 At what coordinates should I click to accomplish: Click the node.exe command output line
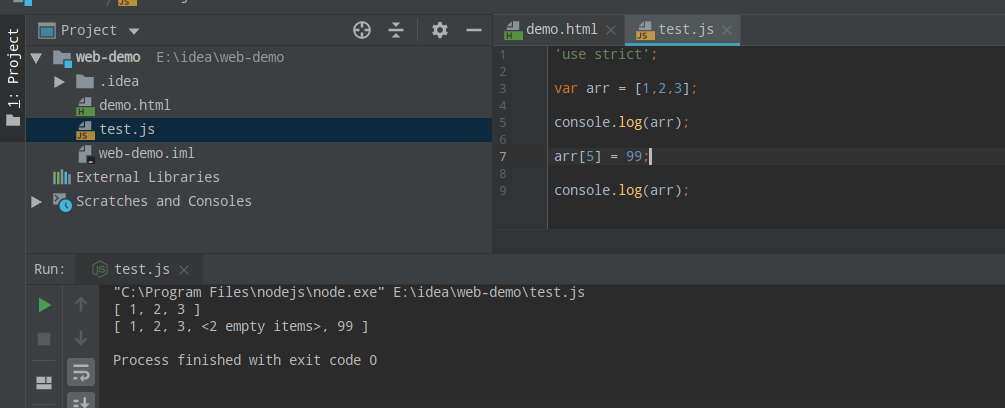[349, 293]
